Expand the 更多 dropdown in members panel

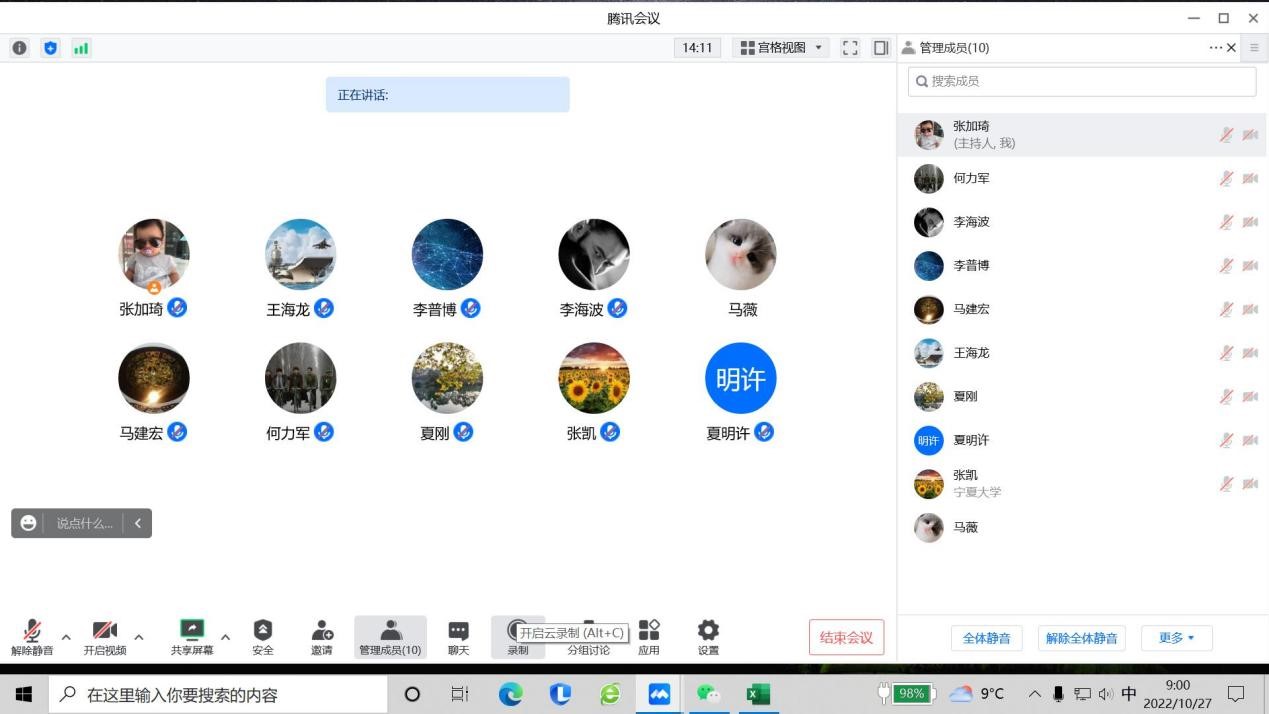coord(1176,638)
